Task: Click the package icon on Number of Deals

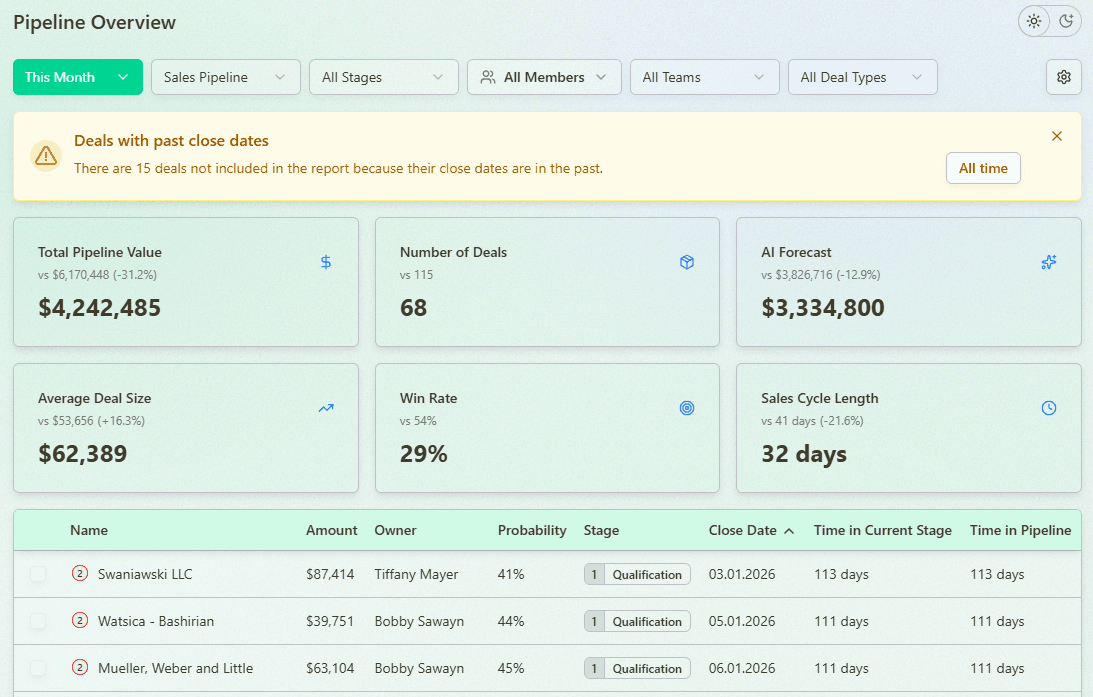Action: click(687, 262)
